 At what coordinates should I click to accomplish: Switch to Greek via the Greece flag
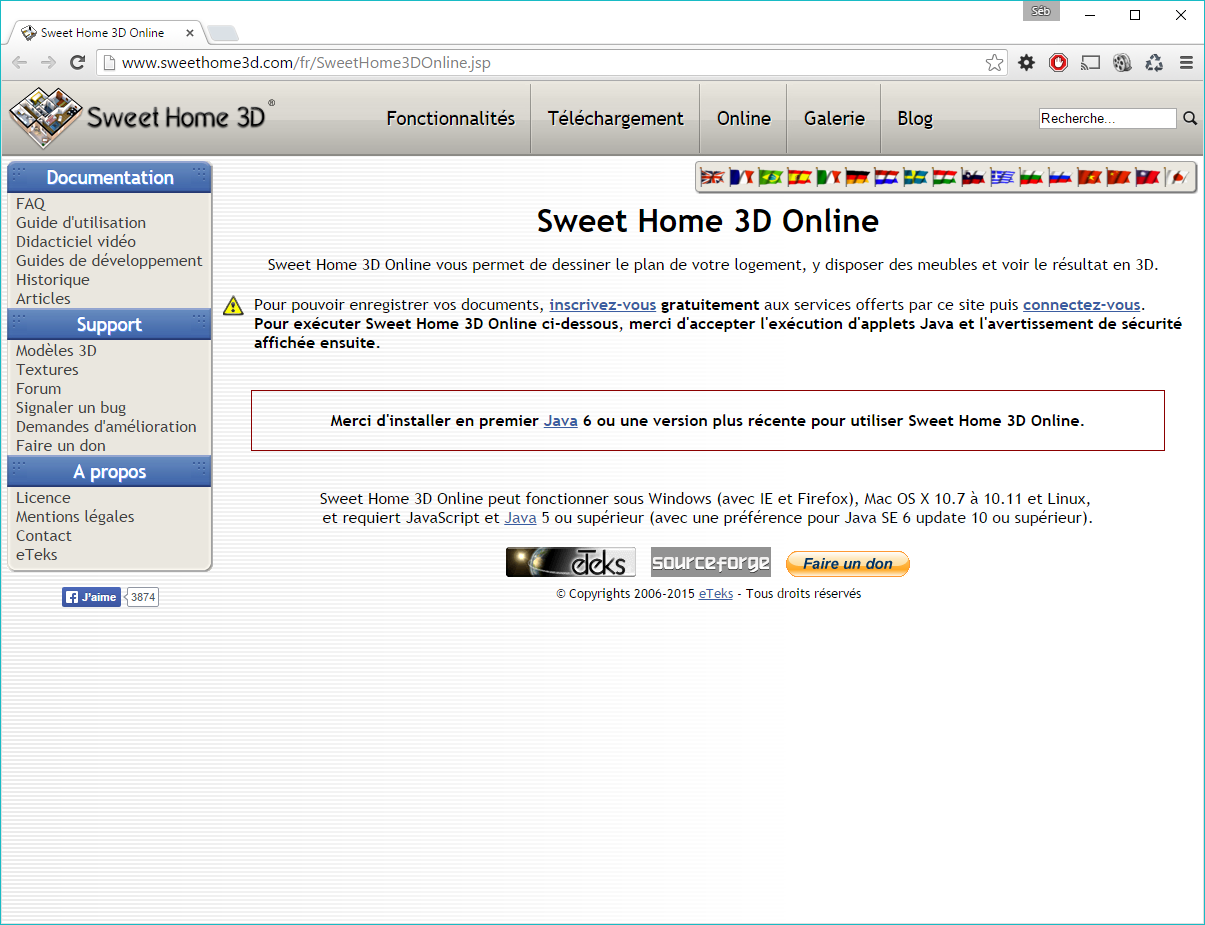coord(1002,177)
